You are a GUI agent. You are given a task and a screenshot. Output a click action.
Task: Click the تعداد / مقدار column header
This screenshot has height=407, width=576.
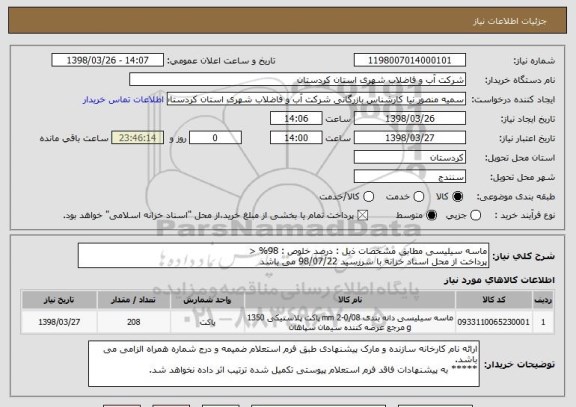(134, 300)
